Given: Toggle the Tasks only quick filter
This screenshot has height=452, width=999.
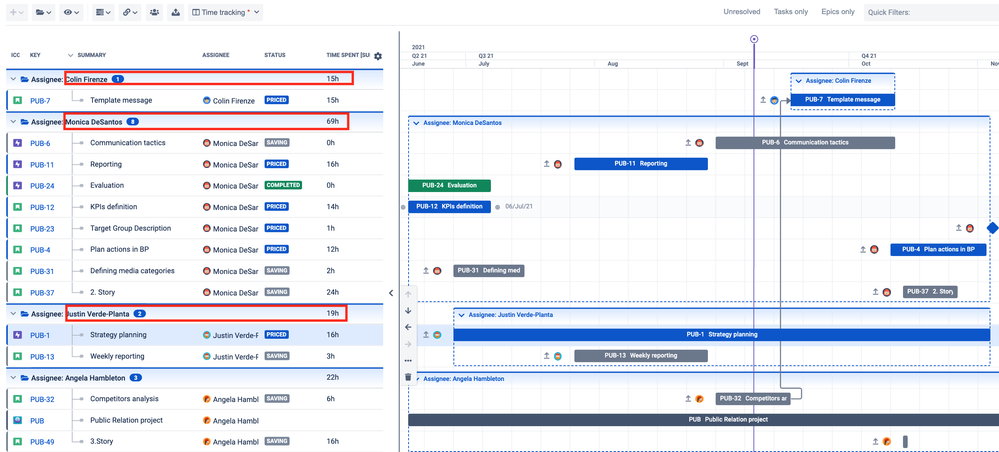Looking at the screenshot, I should 791,12.
